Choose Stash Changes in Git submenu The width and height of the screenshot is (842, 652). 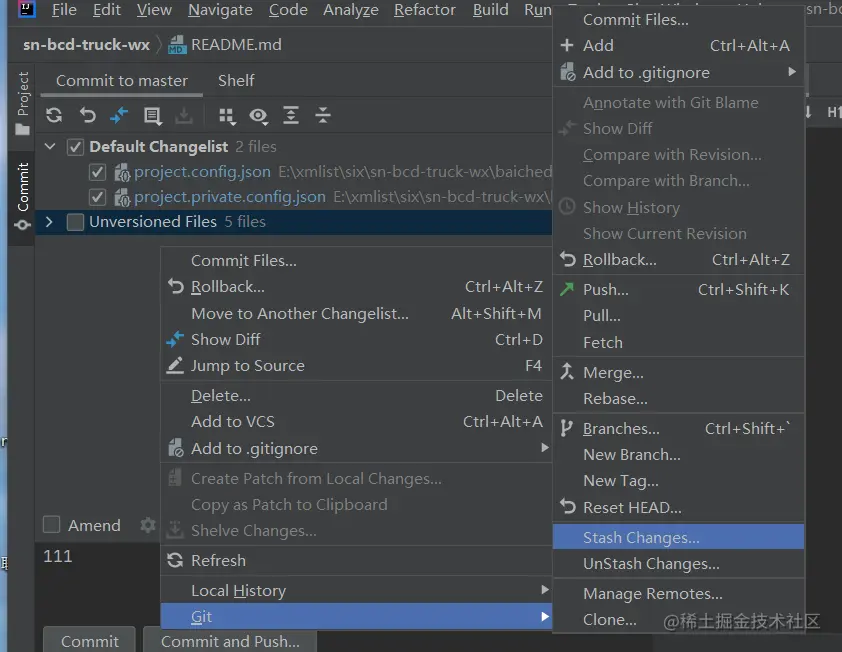point(678,537)
